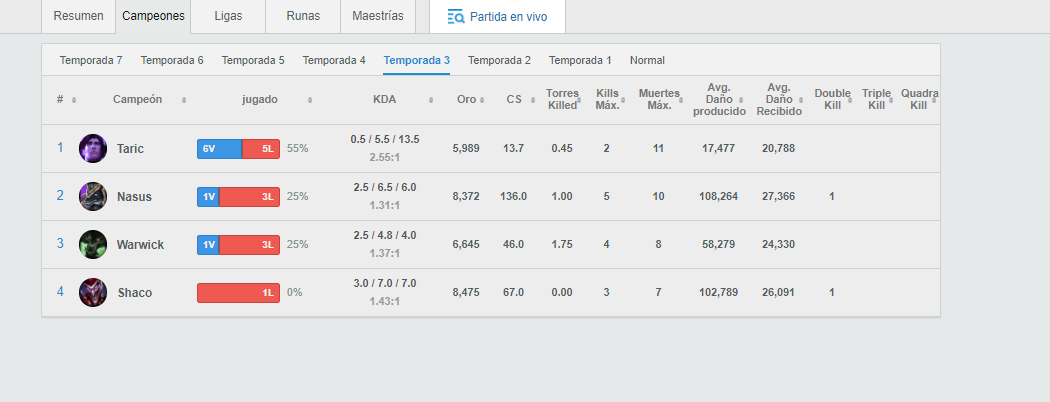Screen dimensions: 1050x402
Task: Click the Shaco champion name
Action: (135, 293)
